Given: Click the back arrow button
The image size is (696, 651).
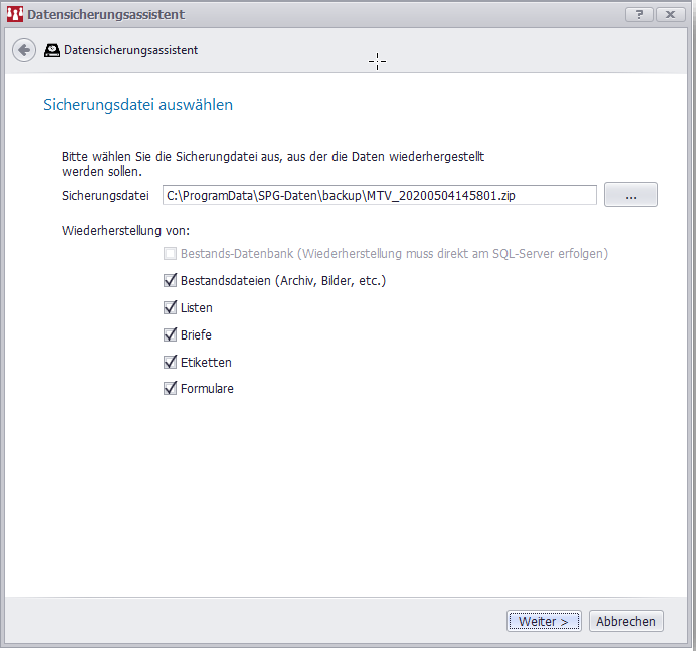Looking at the screenshot, I should click(x=24, y=50).
